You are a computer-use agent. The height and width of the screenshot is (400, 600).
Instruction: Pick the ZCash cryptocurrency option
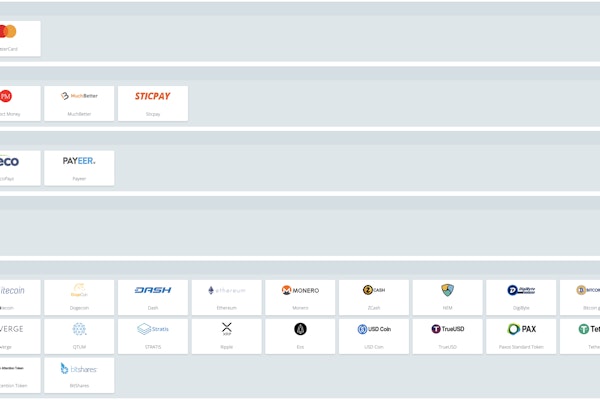pyautogui.click(x=374, y=297)
